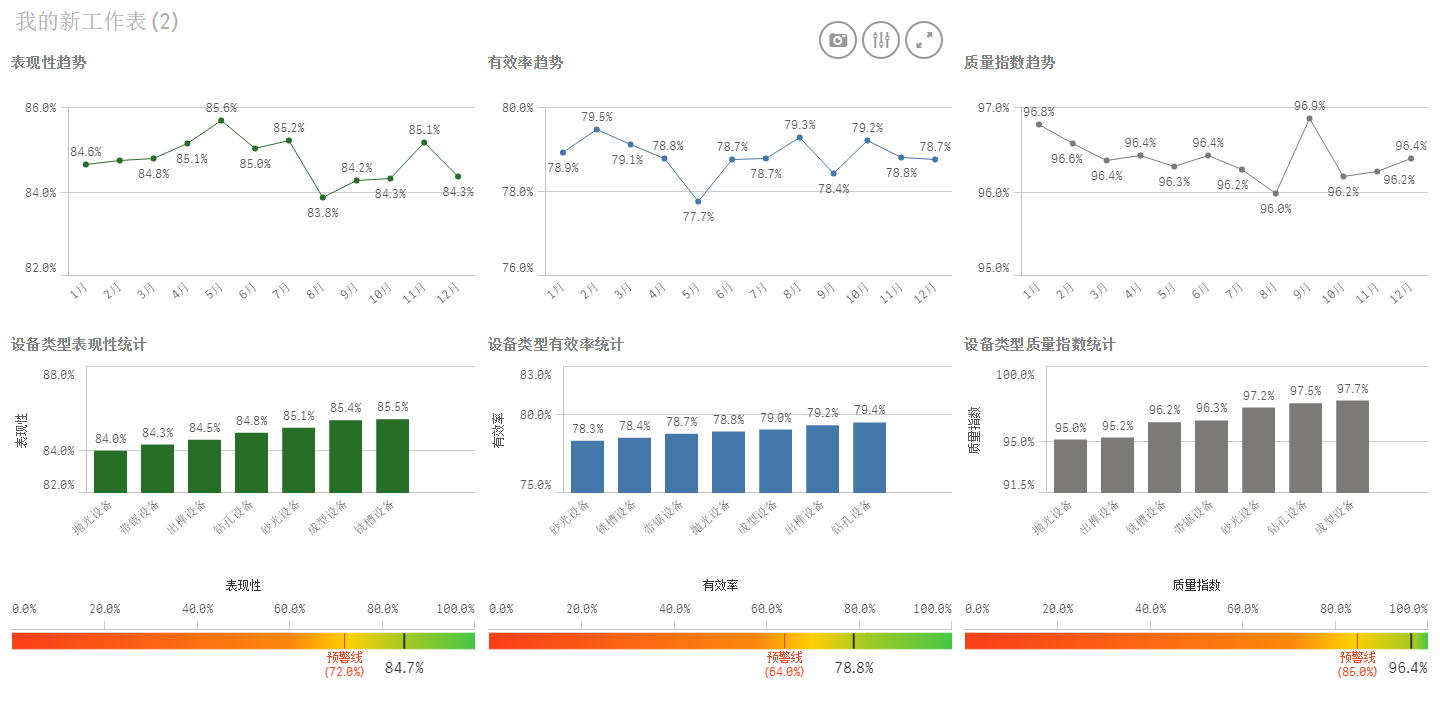Select the 83.8% low label in 表现性趋势
Image resolution: width=1440 pixels, height=726 pixels.
tap(322, 212)
